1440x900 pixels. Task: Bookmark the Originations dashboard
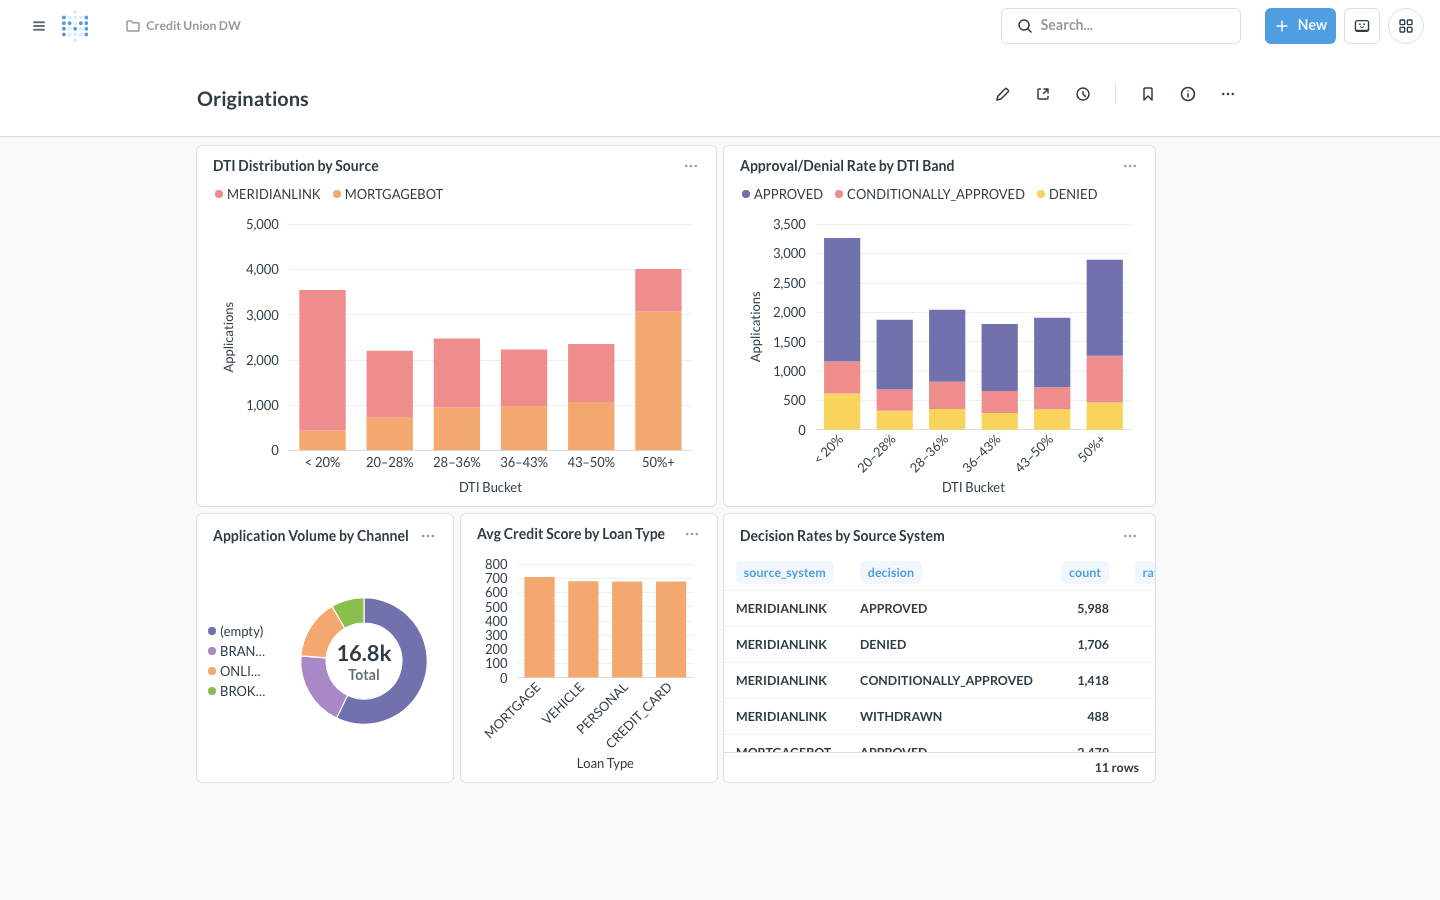tap(1148, 94)
